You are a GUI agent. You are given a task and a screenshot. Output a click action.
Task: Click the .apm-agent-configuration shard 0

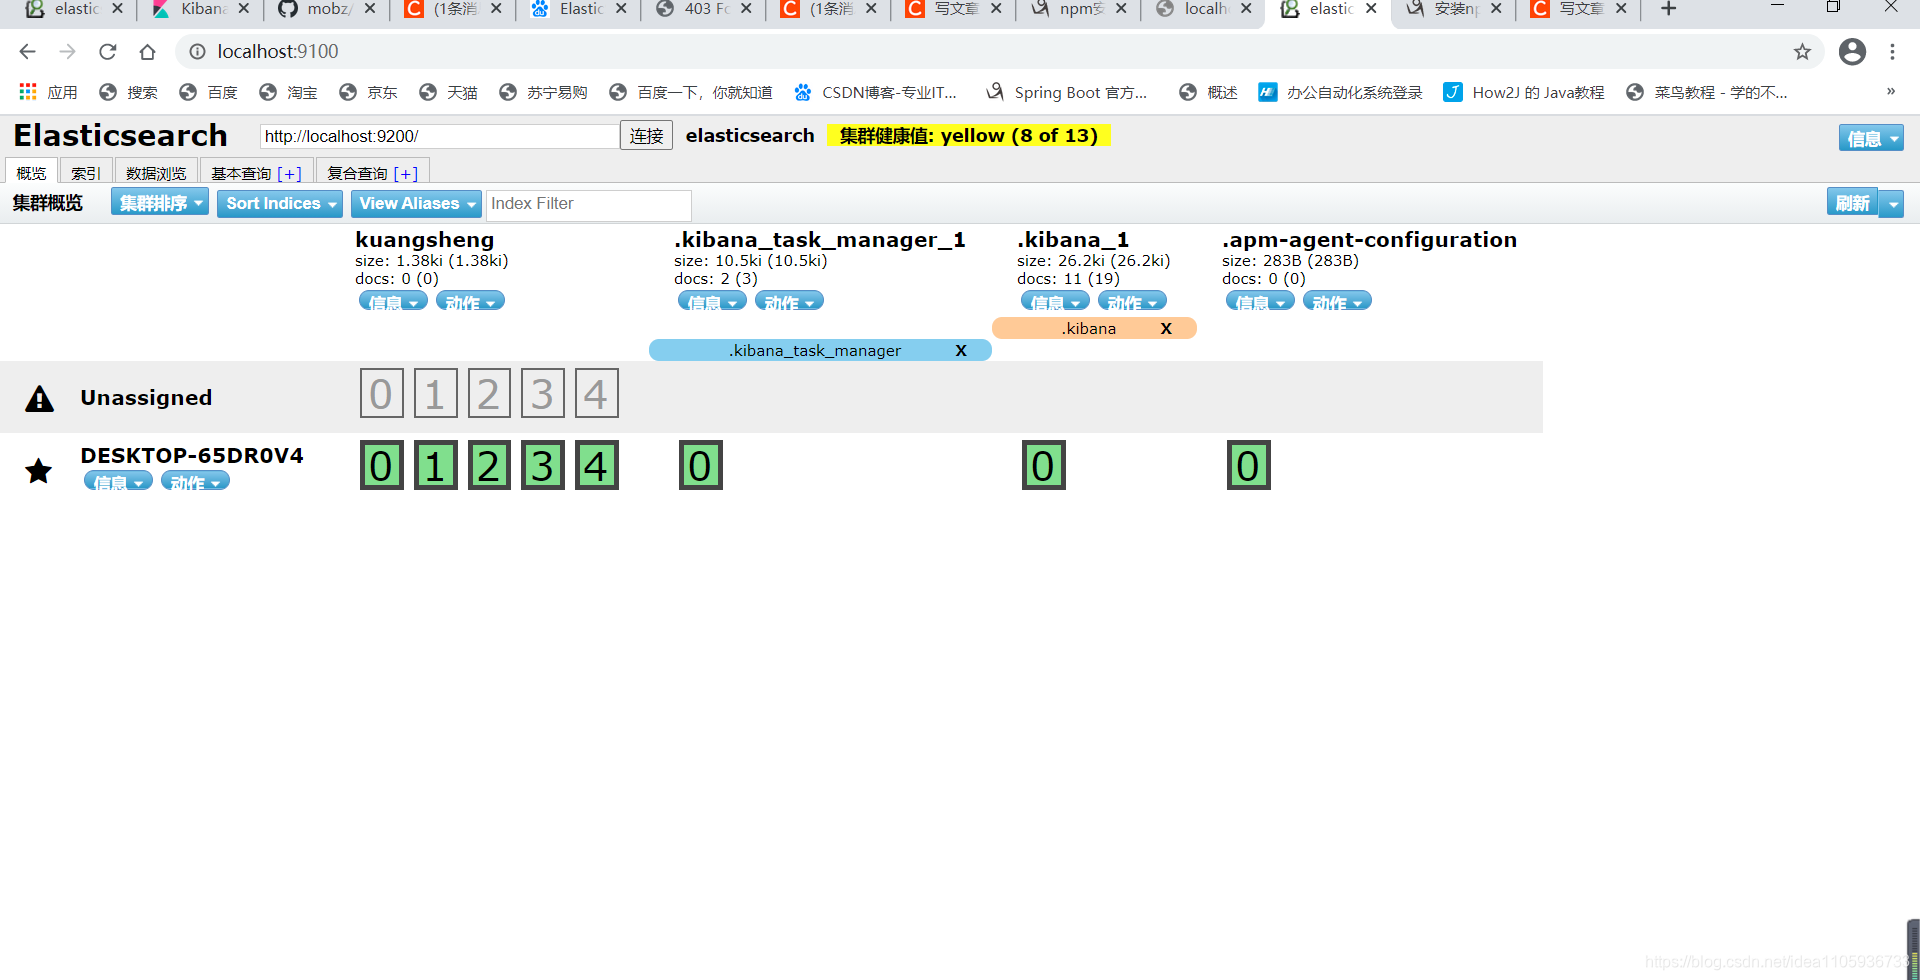[x=1248, y=466]
